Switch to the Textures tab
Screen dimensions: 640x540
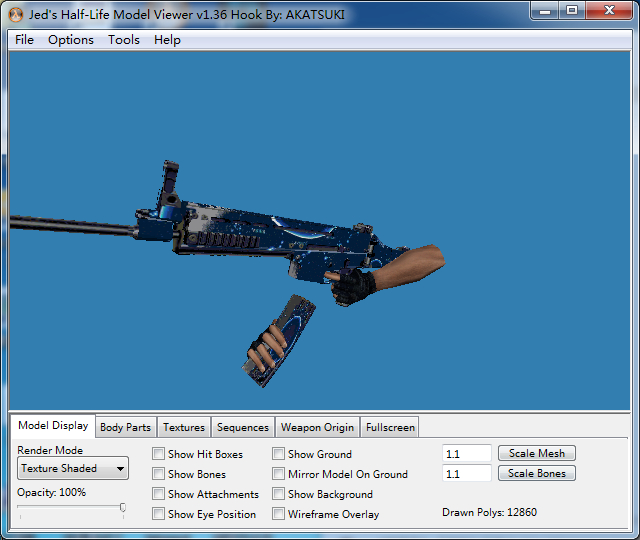point(184,427)
